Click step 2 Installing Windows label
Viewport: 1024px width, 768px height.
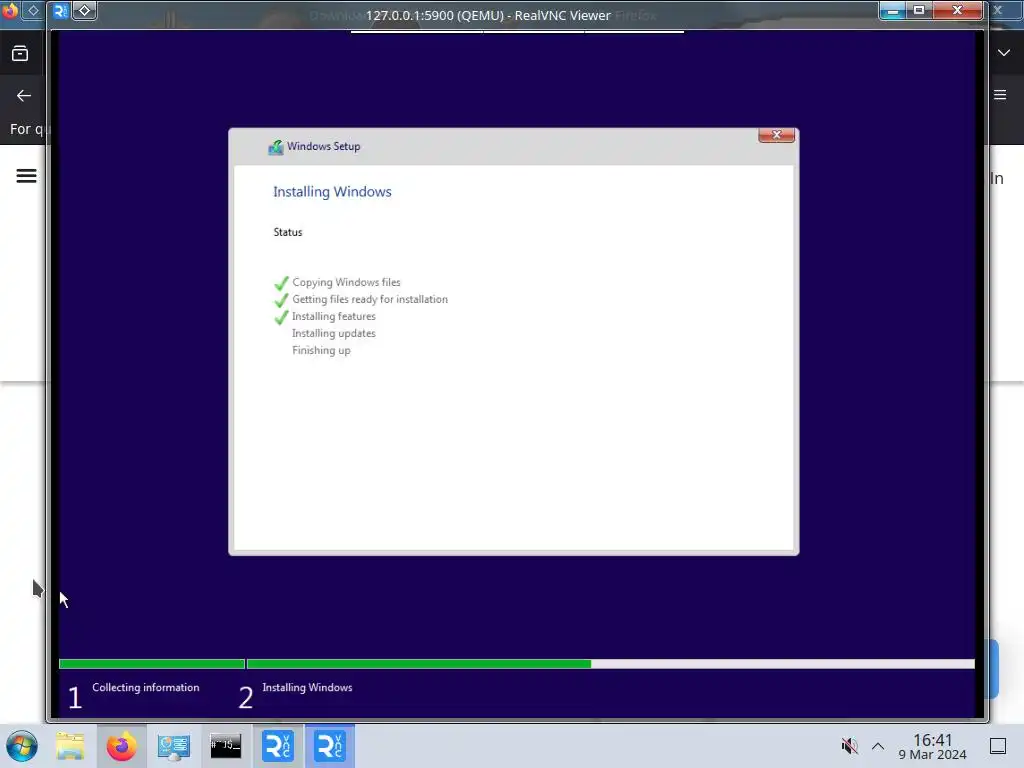307,688
